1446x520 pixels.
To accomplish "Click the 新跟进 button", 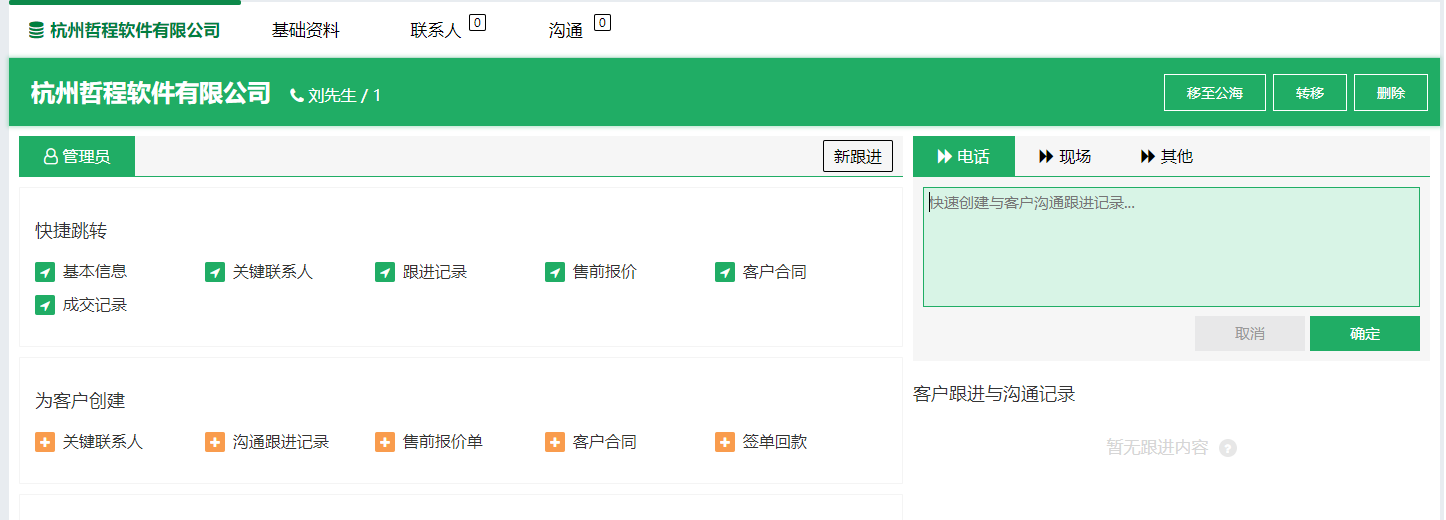I will 858,156.
